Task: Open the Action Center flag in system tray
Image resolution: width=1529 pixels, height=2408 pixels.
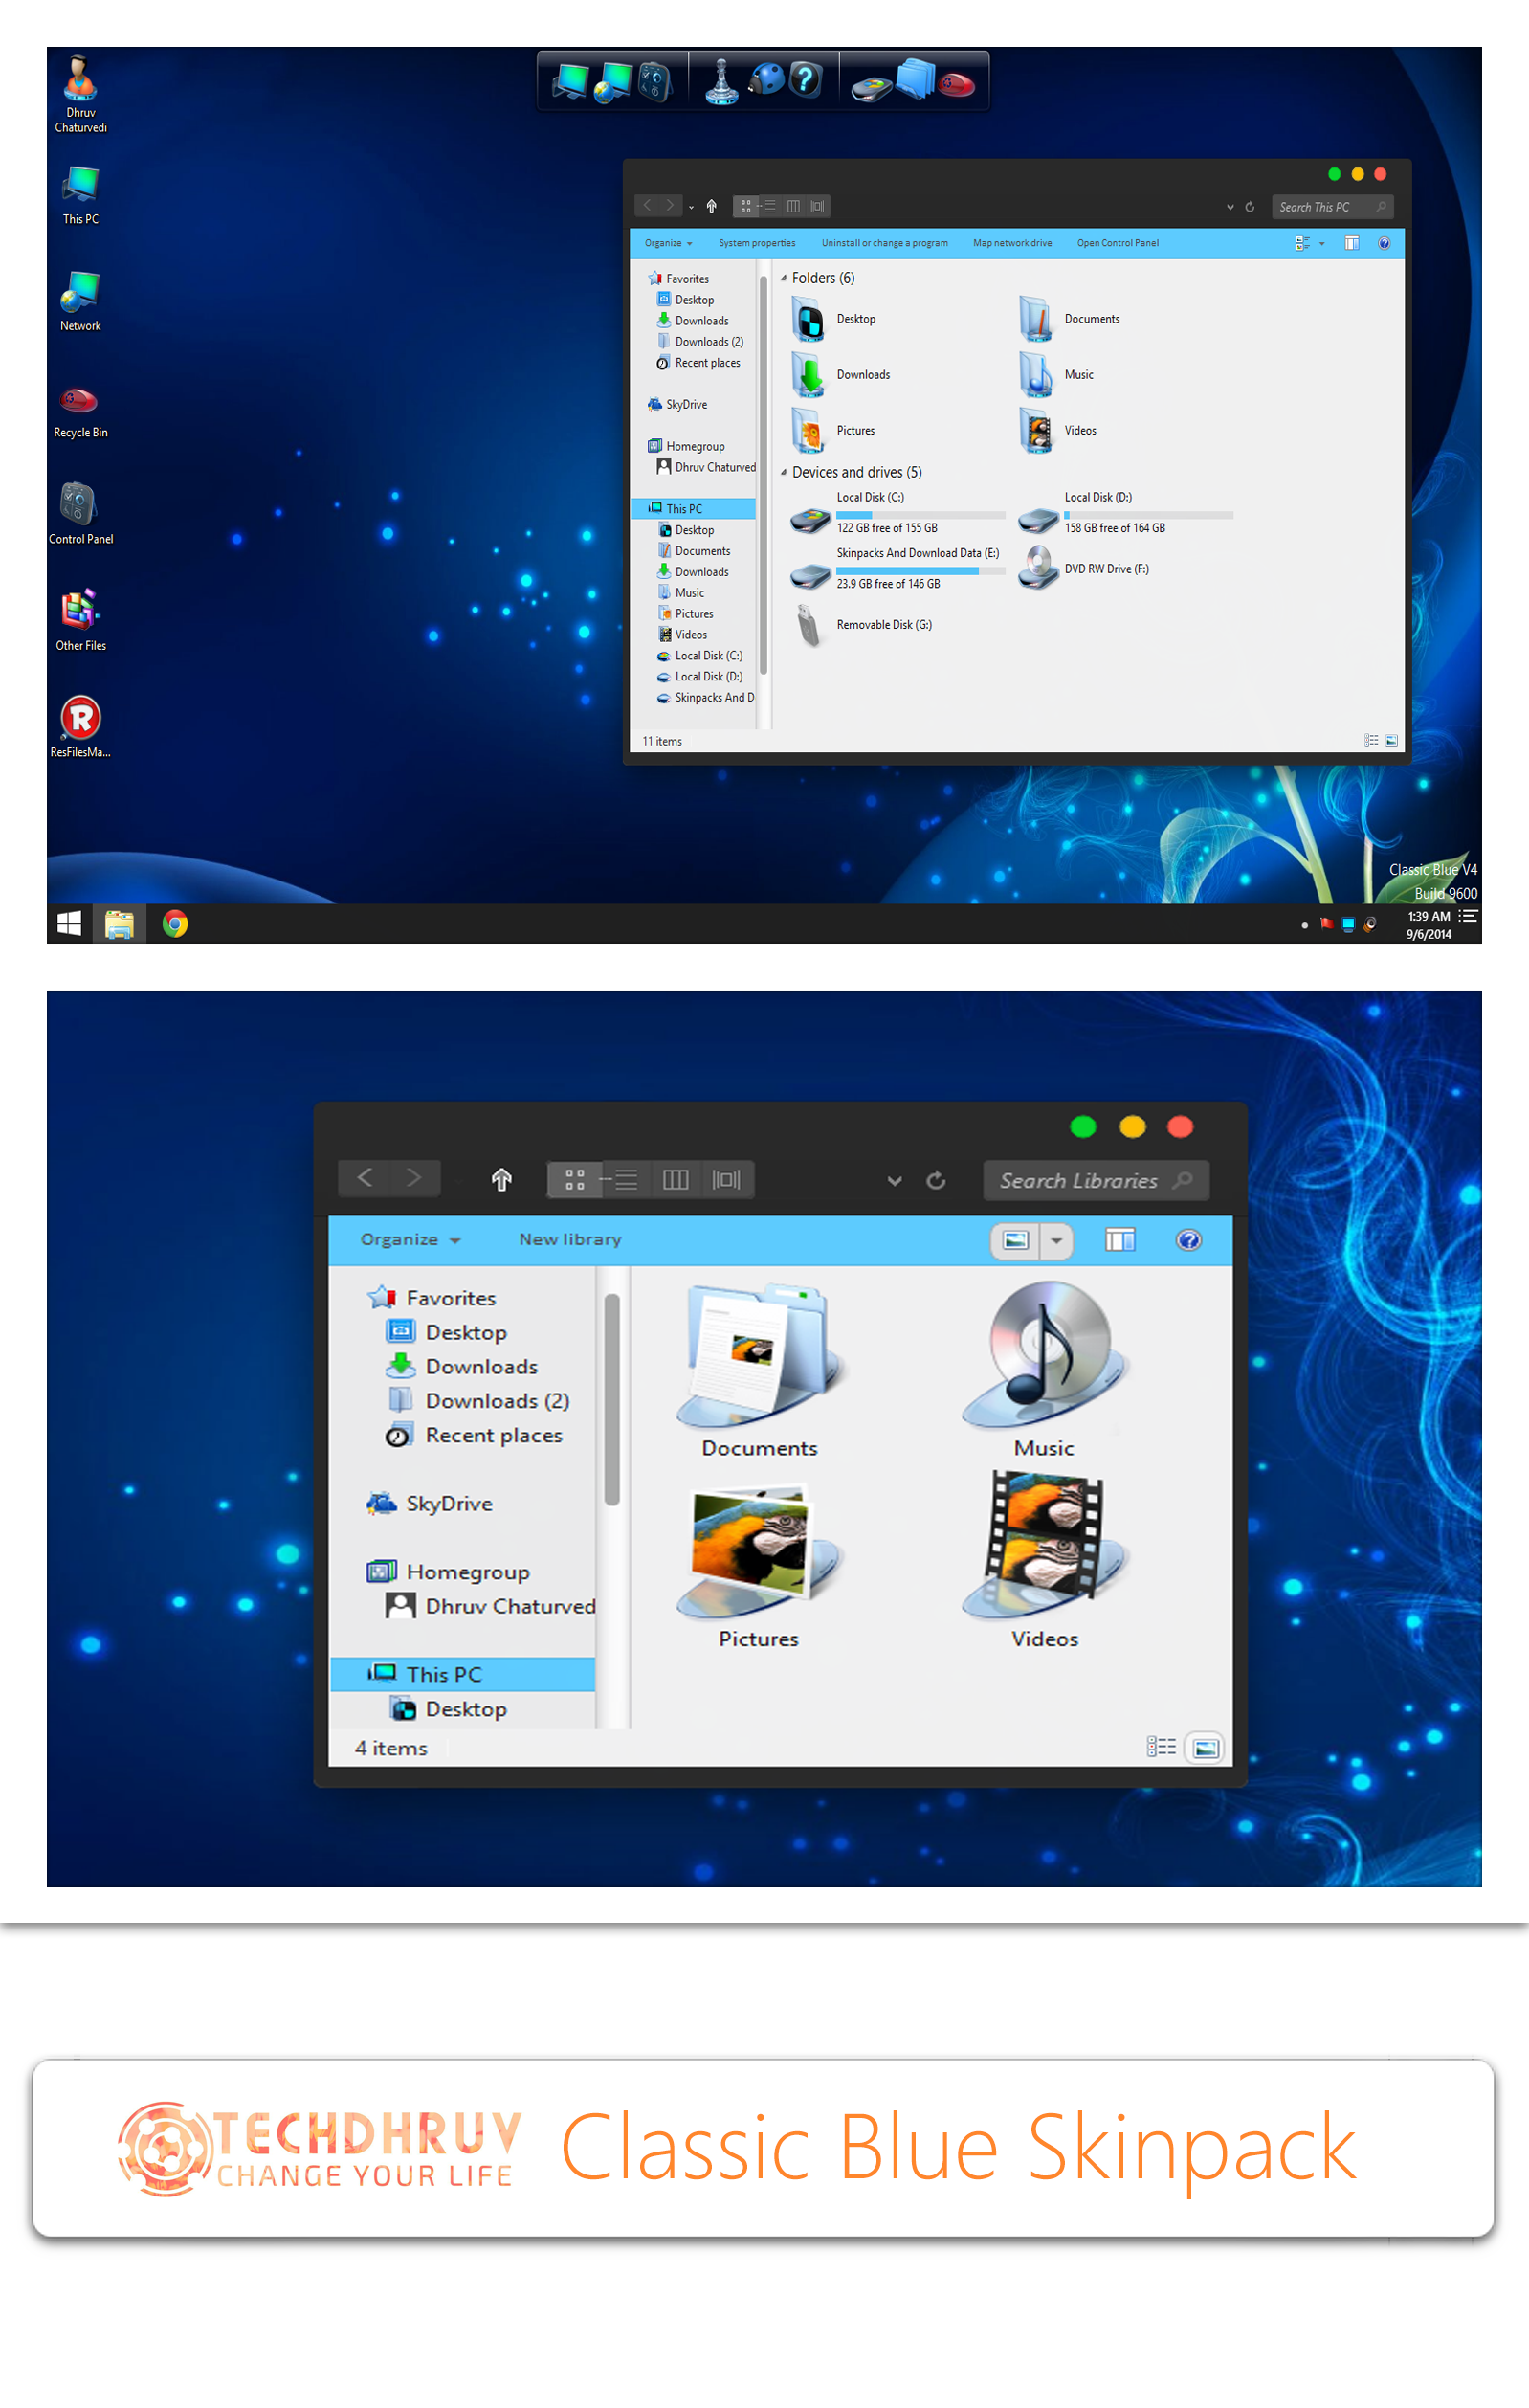Action: point(1326,924)
